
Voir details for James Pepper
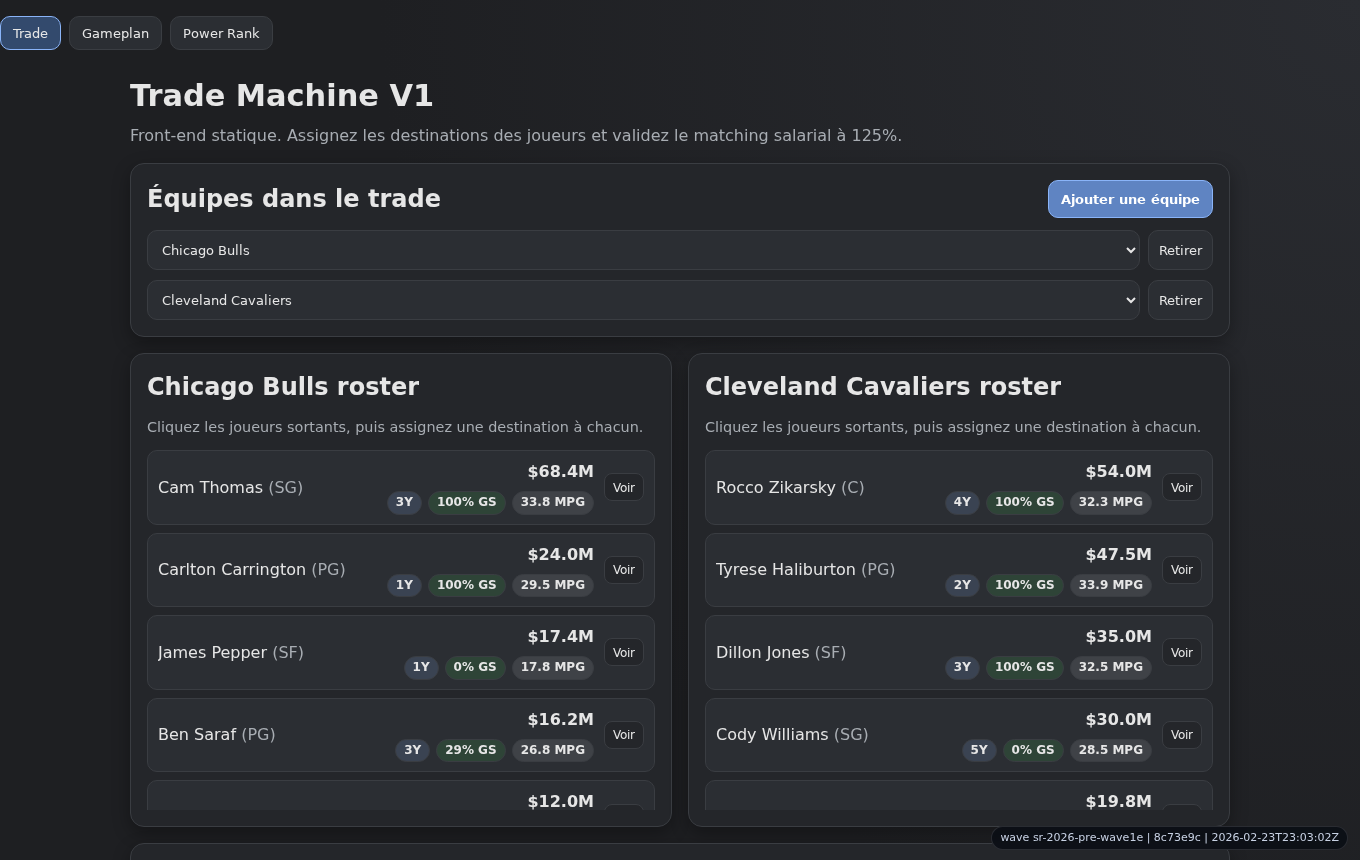623,652
